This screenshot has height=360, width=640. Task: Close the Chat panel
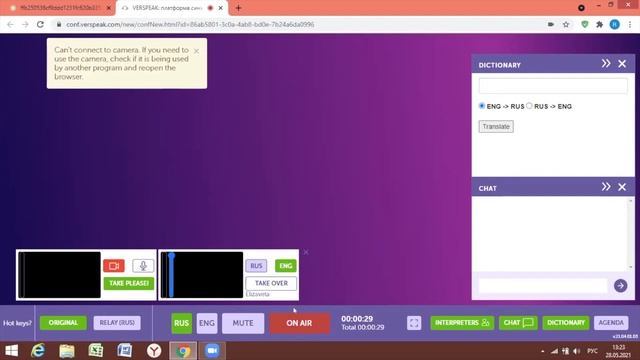click(622, 187)
